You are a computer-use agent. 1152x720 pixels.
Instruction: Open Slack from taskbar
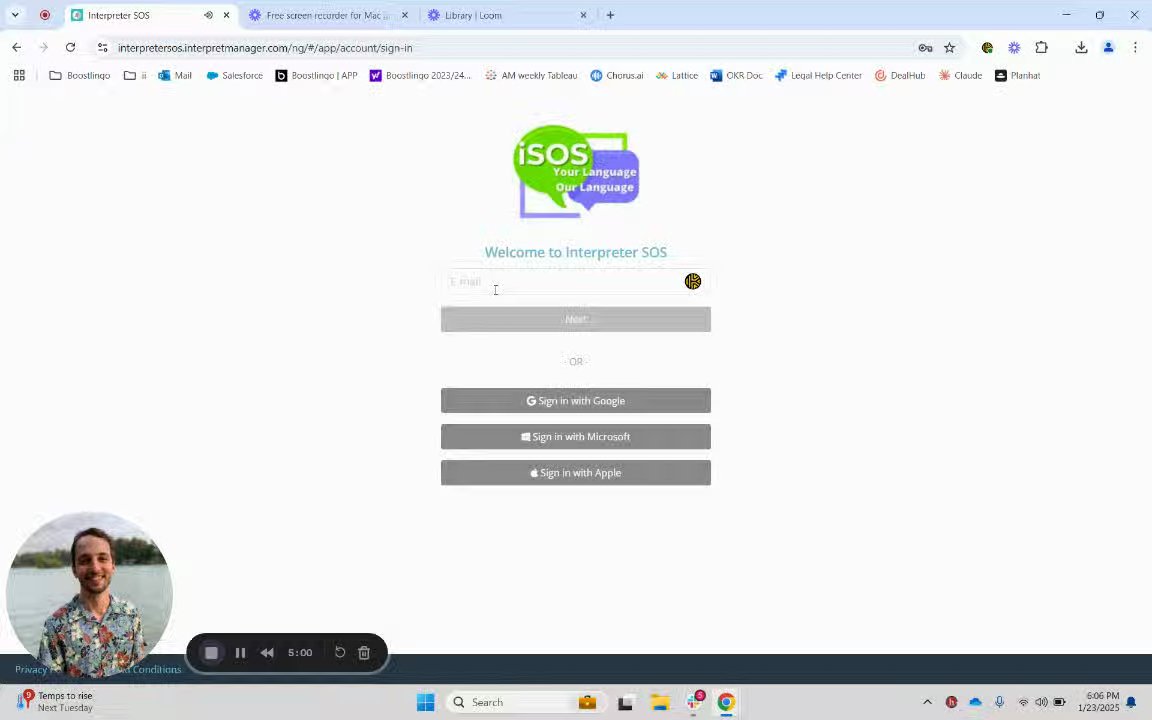pyautogui.click(x=695, y=702)
